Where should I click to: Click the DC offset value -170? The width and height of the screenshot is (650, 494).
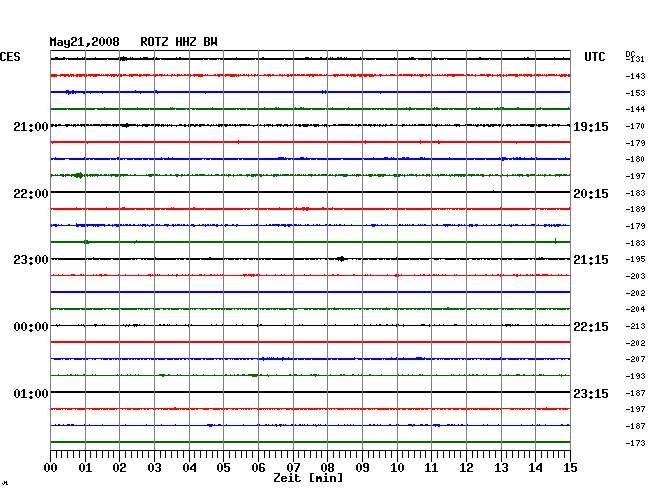[x=635, y=126]
